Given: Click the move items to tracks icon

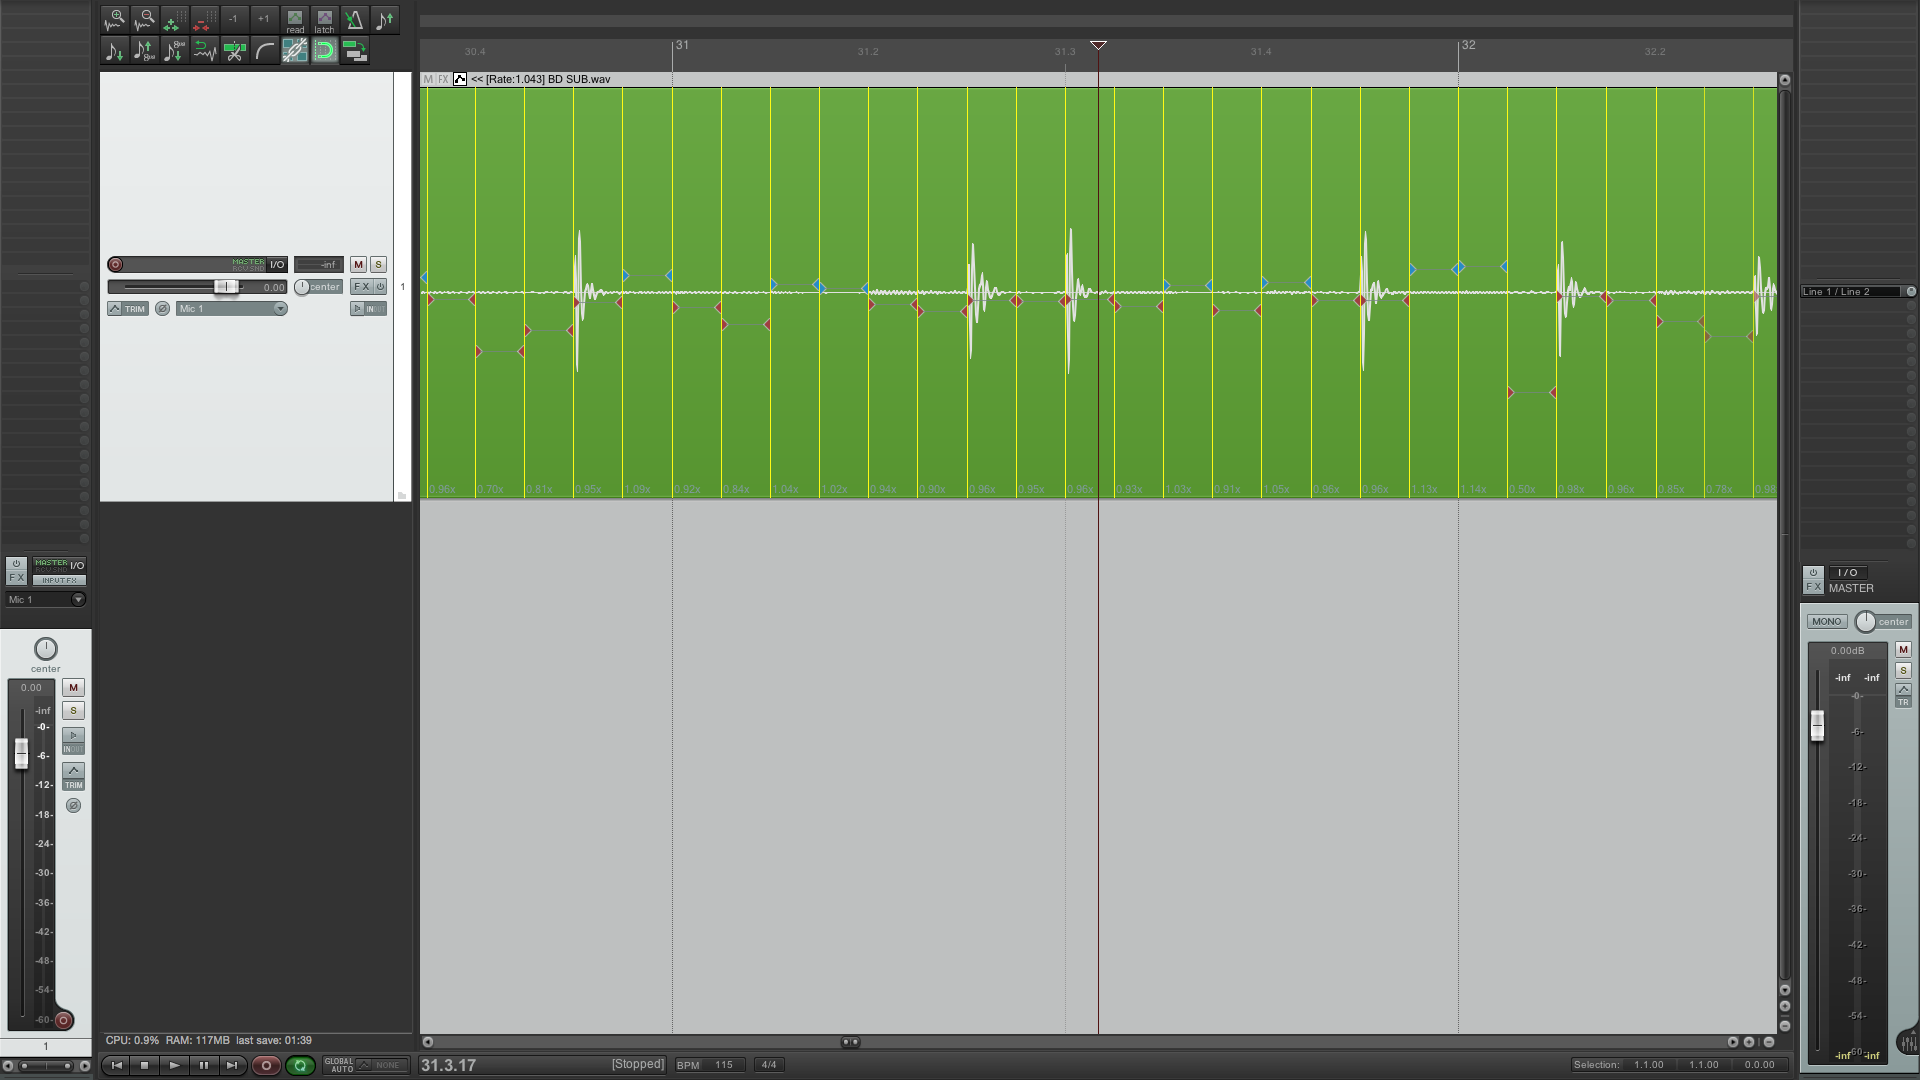Looking at the screenshot, I should [355, 51].
